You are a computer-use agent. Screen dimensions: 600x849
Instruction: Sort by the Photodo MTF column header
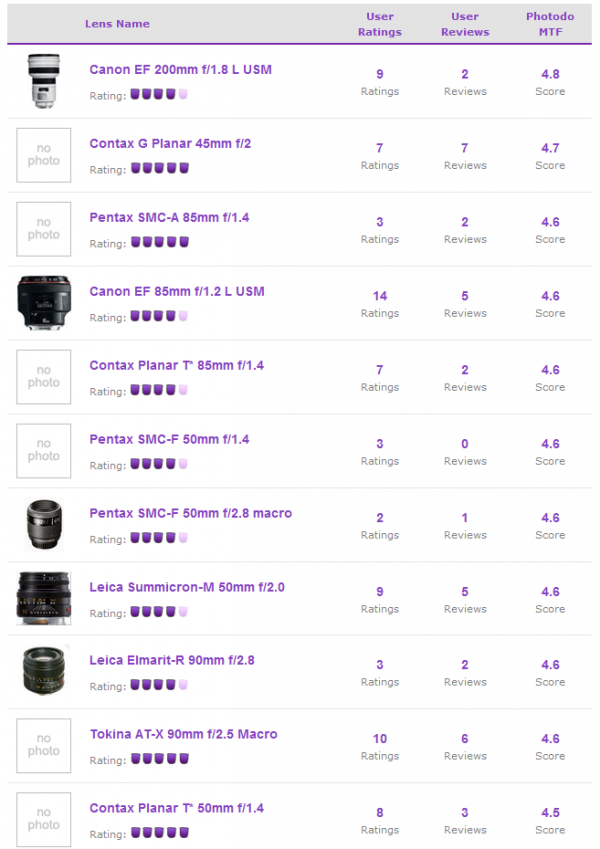pyautogui.click(x=550, y=24)
